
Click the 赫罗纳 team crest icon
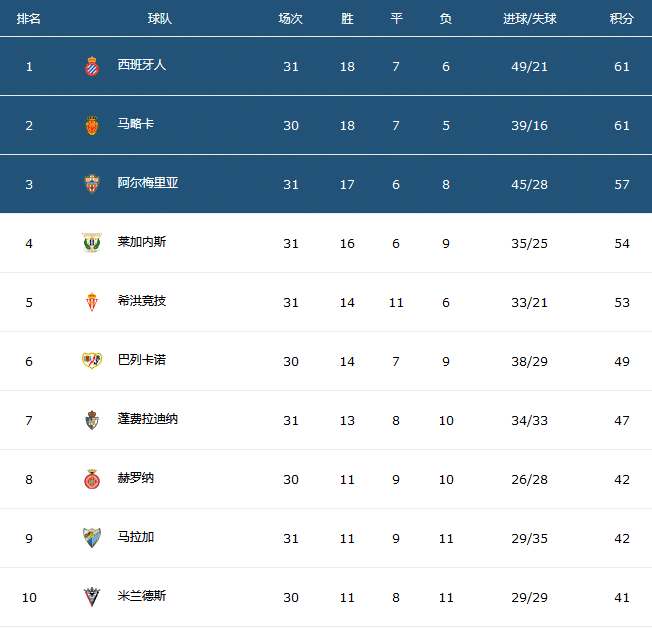(92, 479)
